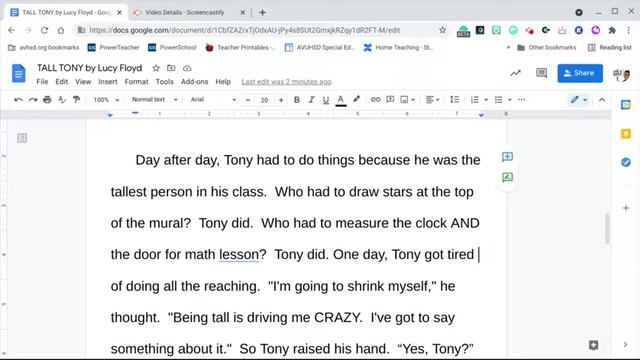Open the text alignment dropdown

point(433,100)
